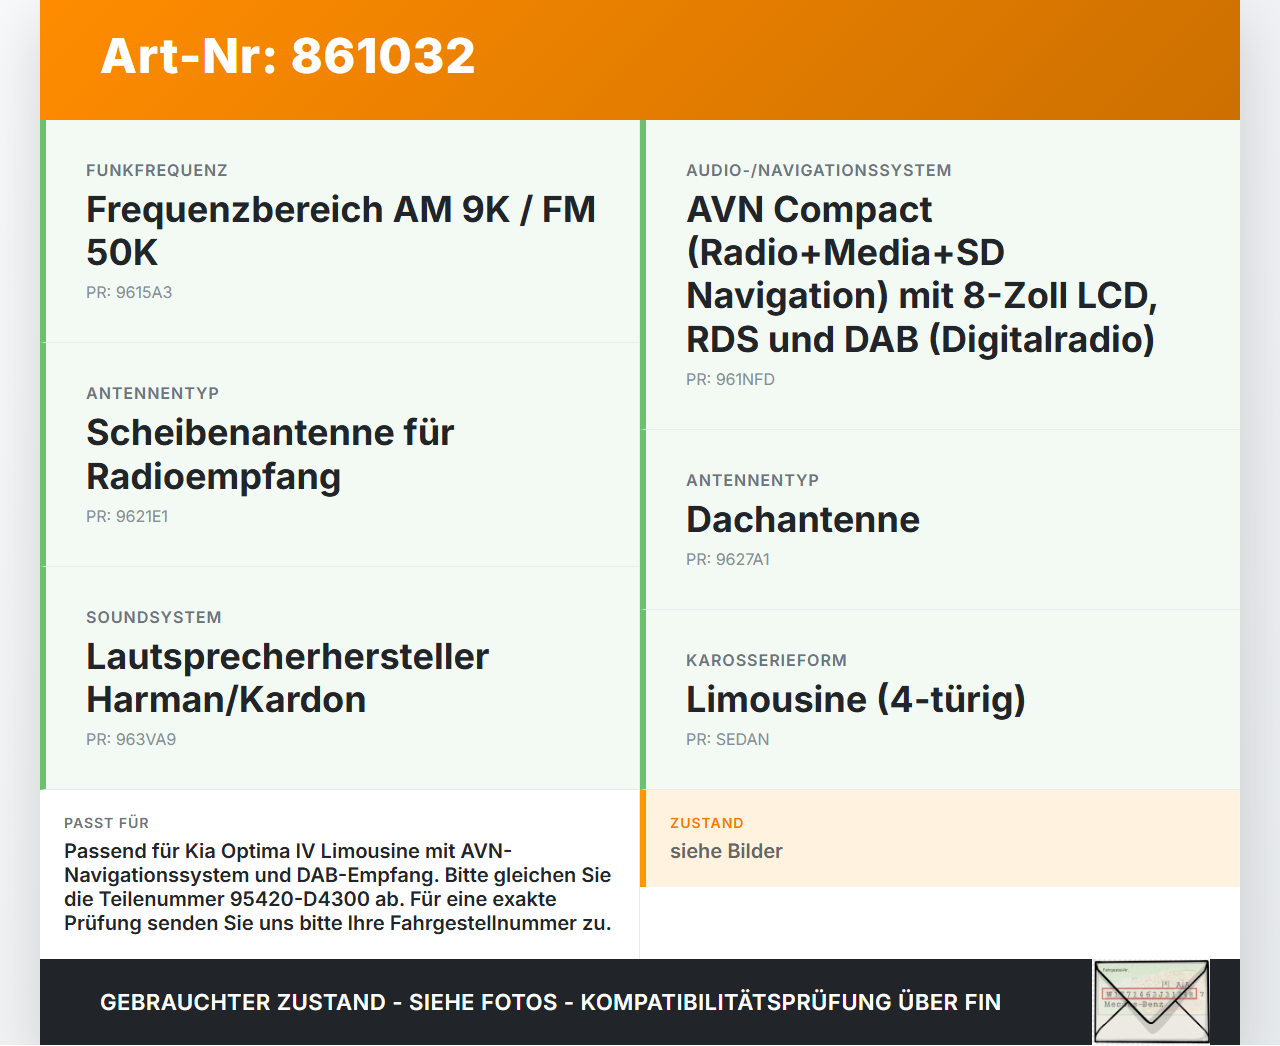The image size is (1280, 1046).
Task: Select the FUNKFREQUENZ label
Action: tap(157, 170)
